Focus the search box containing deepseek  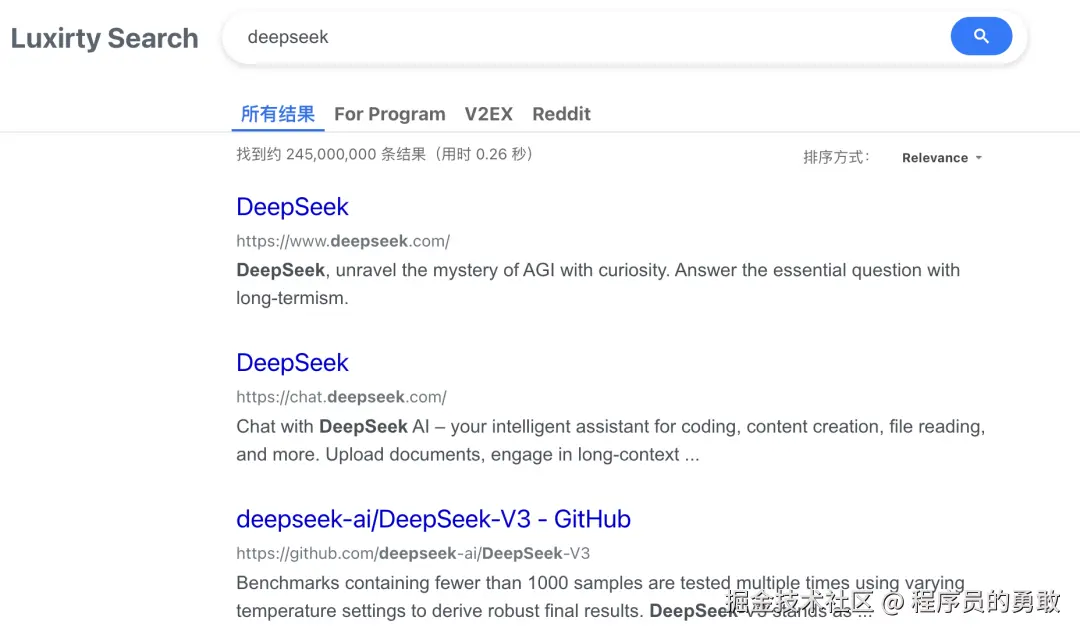pos(580,38)
